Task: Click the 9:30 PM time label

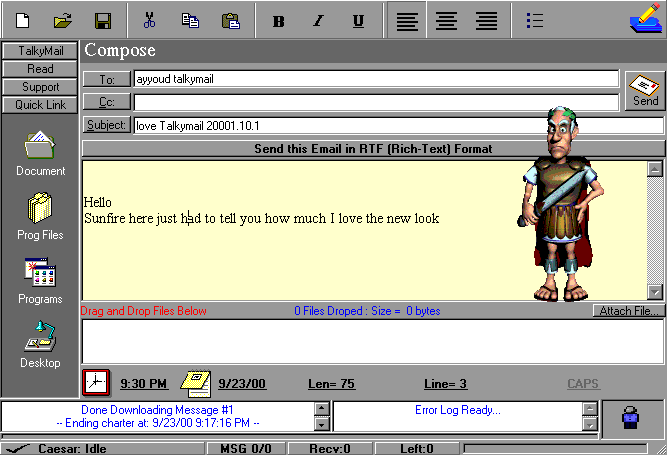Action: (144, 384)
